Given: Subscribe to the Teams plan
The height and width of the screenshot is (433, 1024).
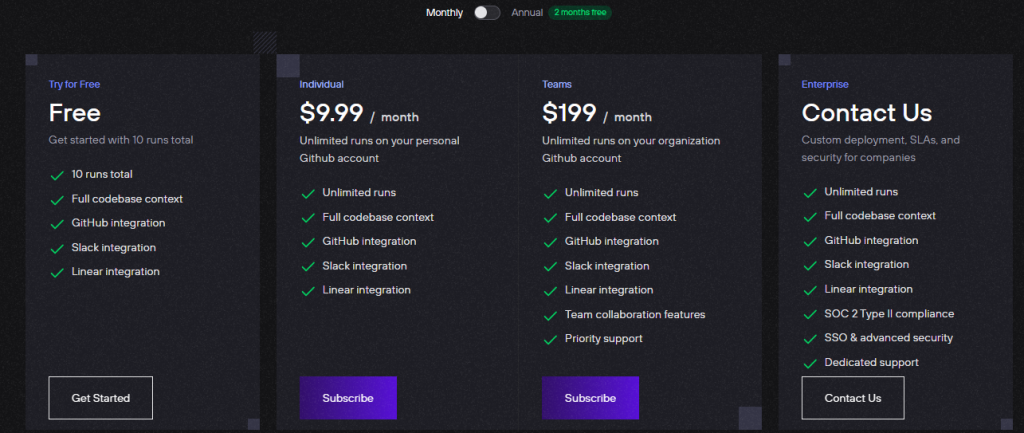Looking at the screenshot, I should coord(590,398).
